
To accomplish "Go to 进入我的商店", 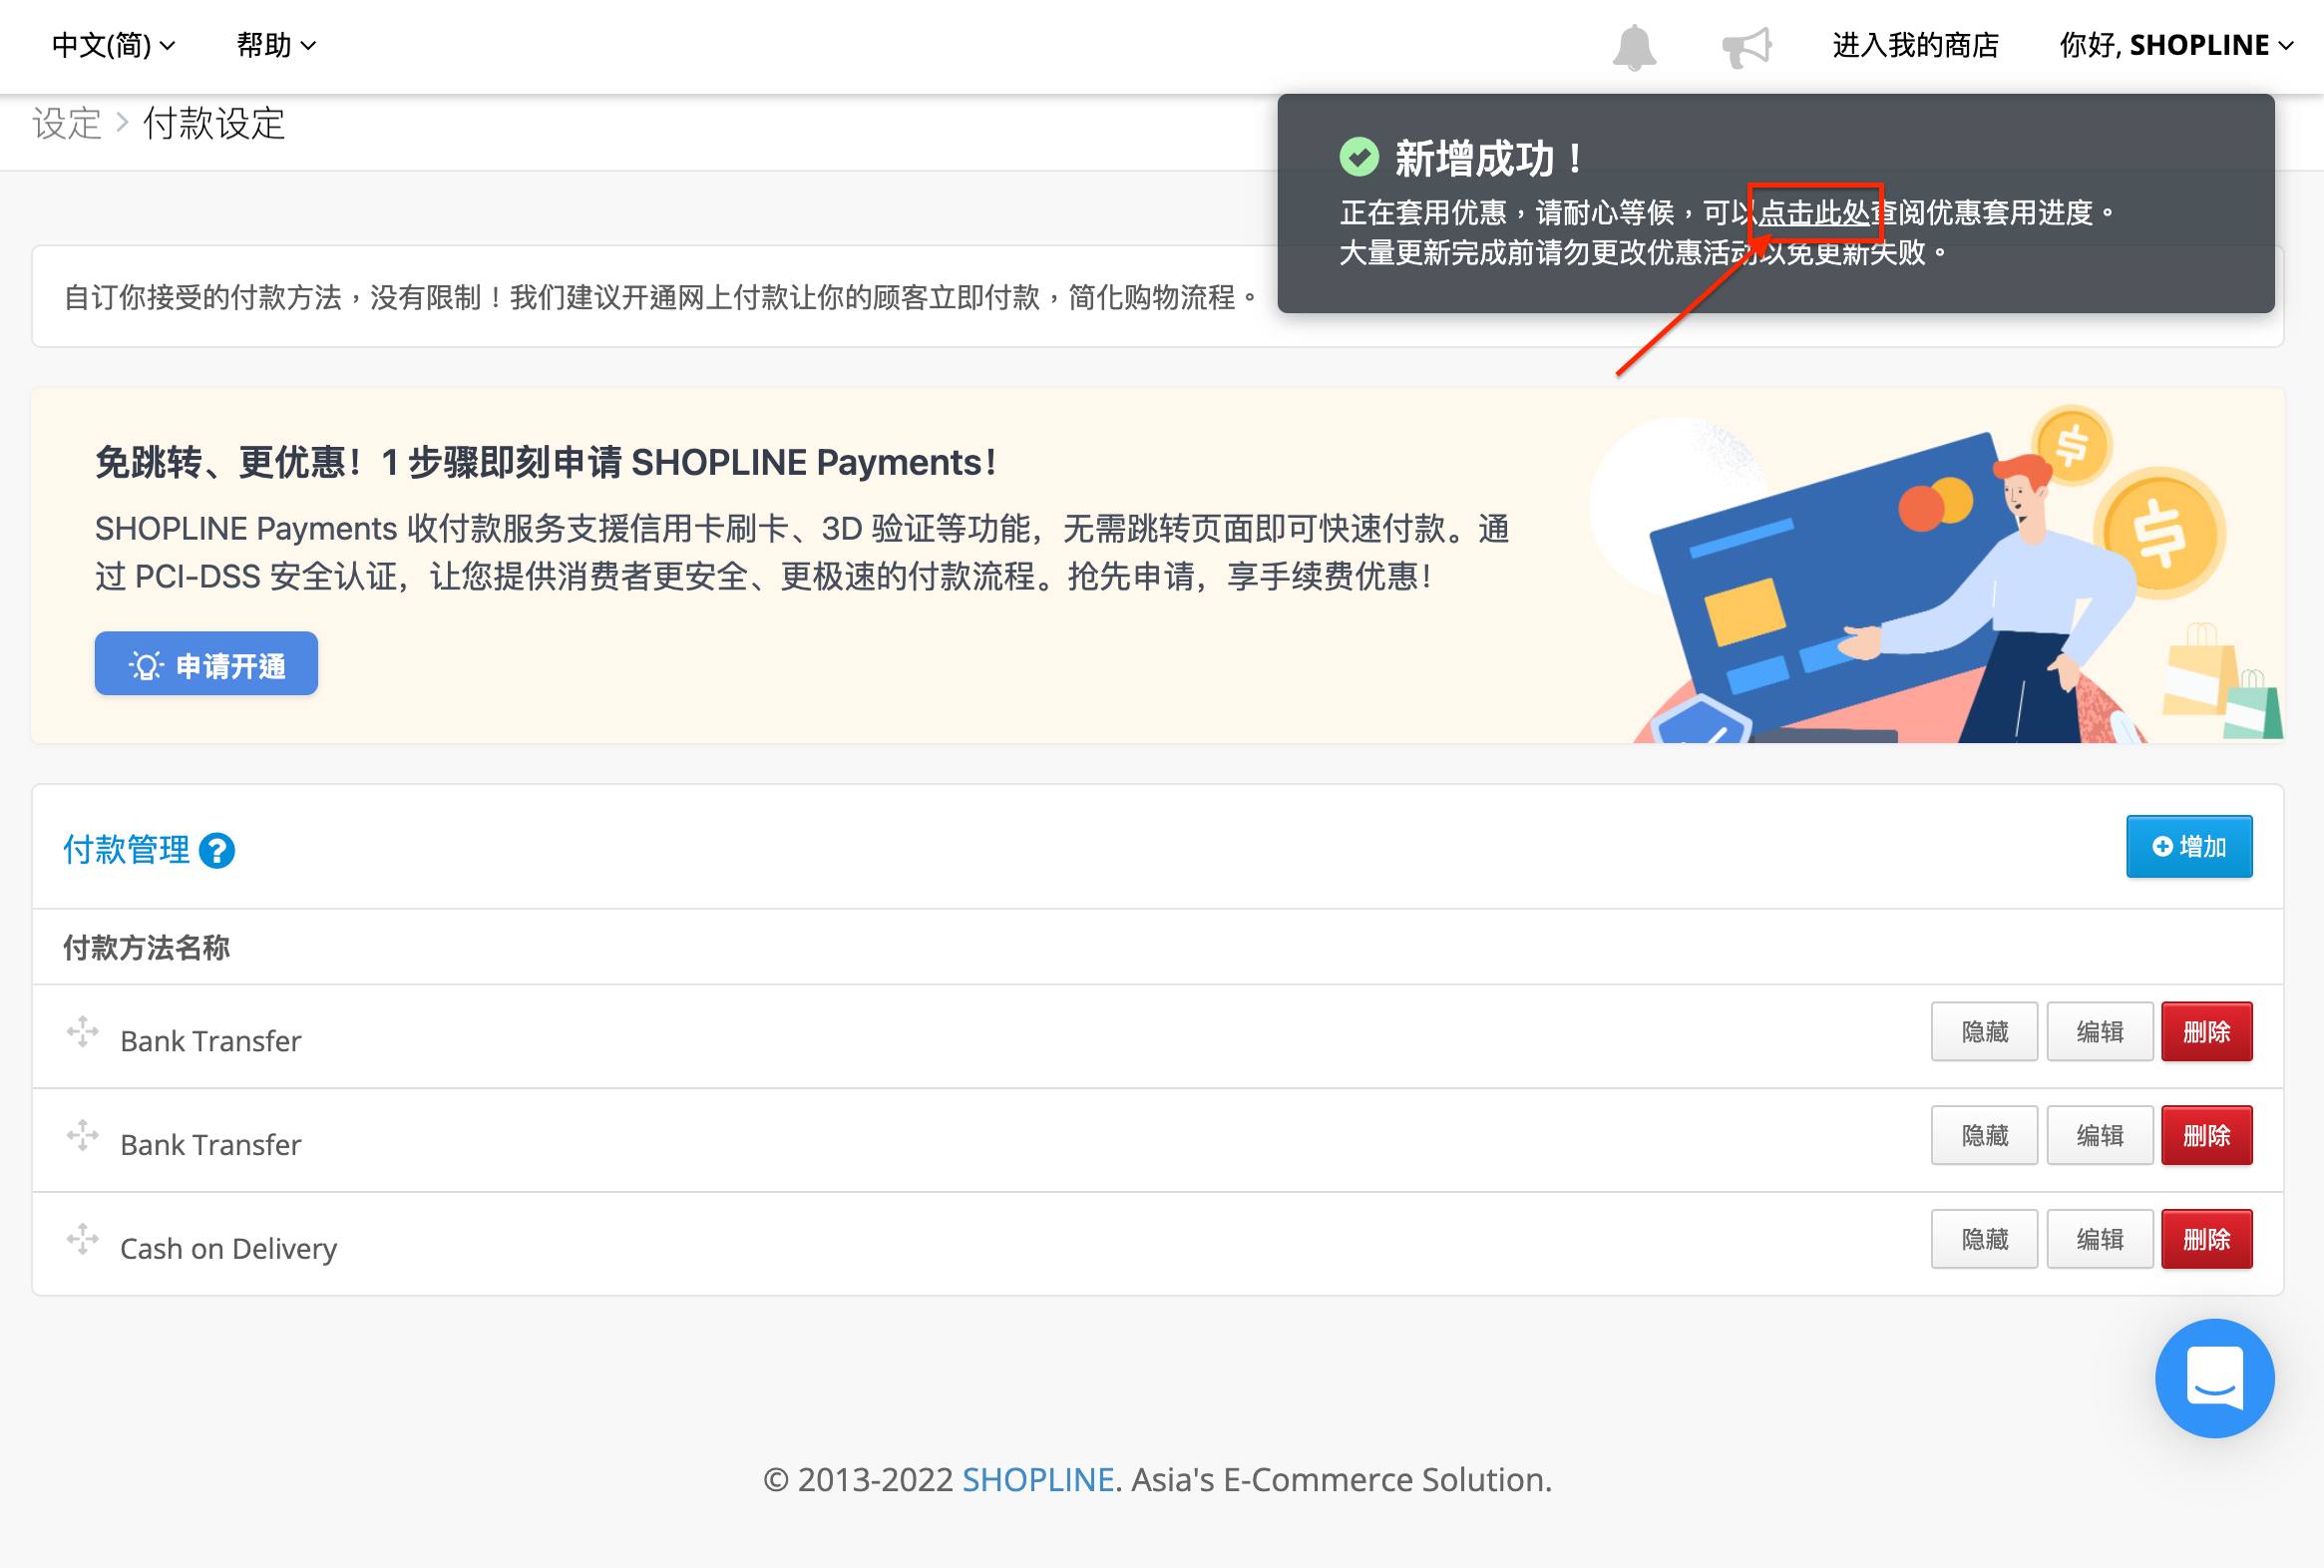I will point(1915,45).
